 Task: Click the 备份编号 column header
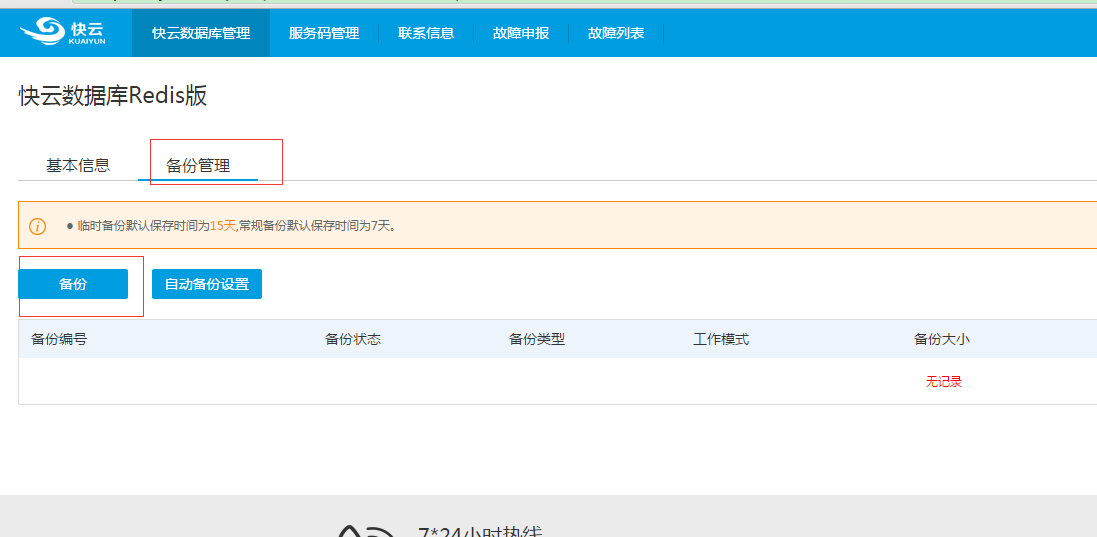[x=59, y=339]
